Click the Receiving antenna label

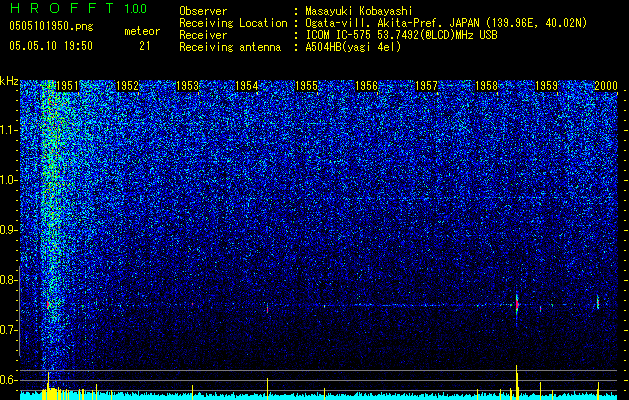[x=230, y=47]
